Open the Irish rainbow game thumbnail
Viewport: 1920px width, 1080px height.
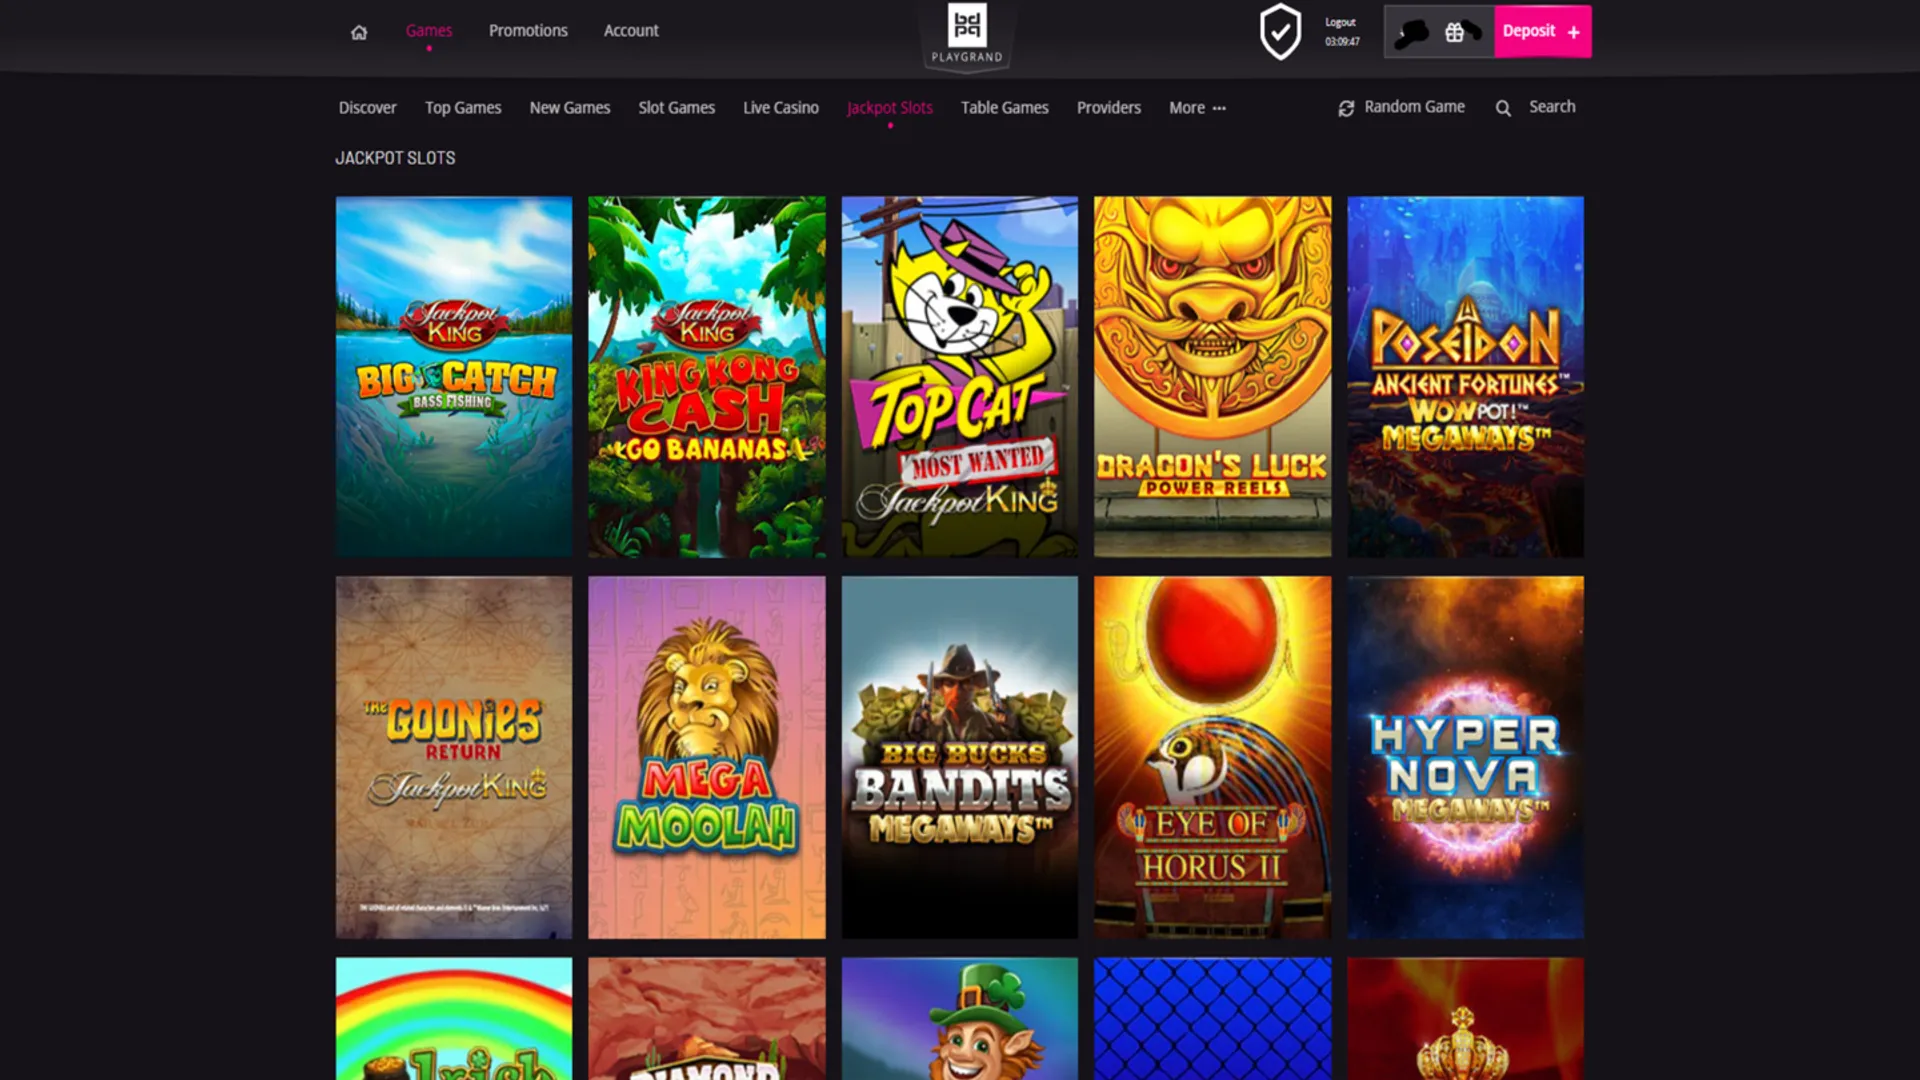(454, 1018)
